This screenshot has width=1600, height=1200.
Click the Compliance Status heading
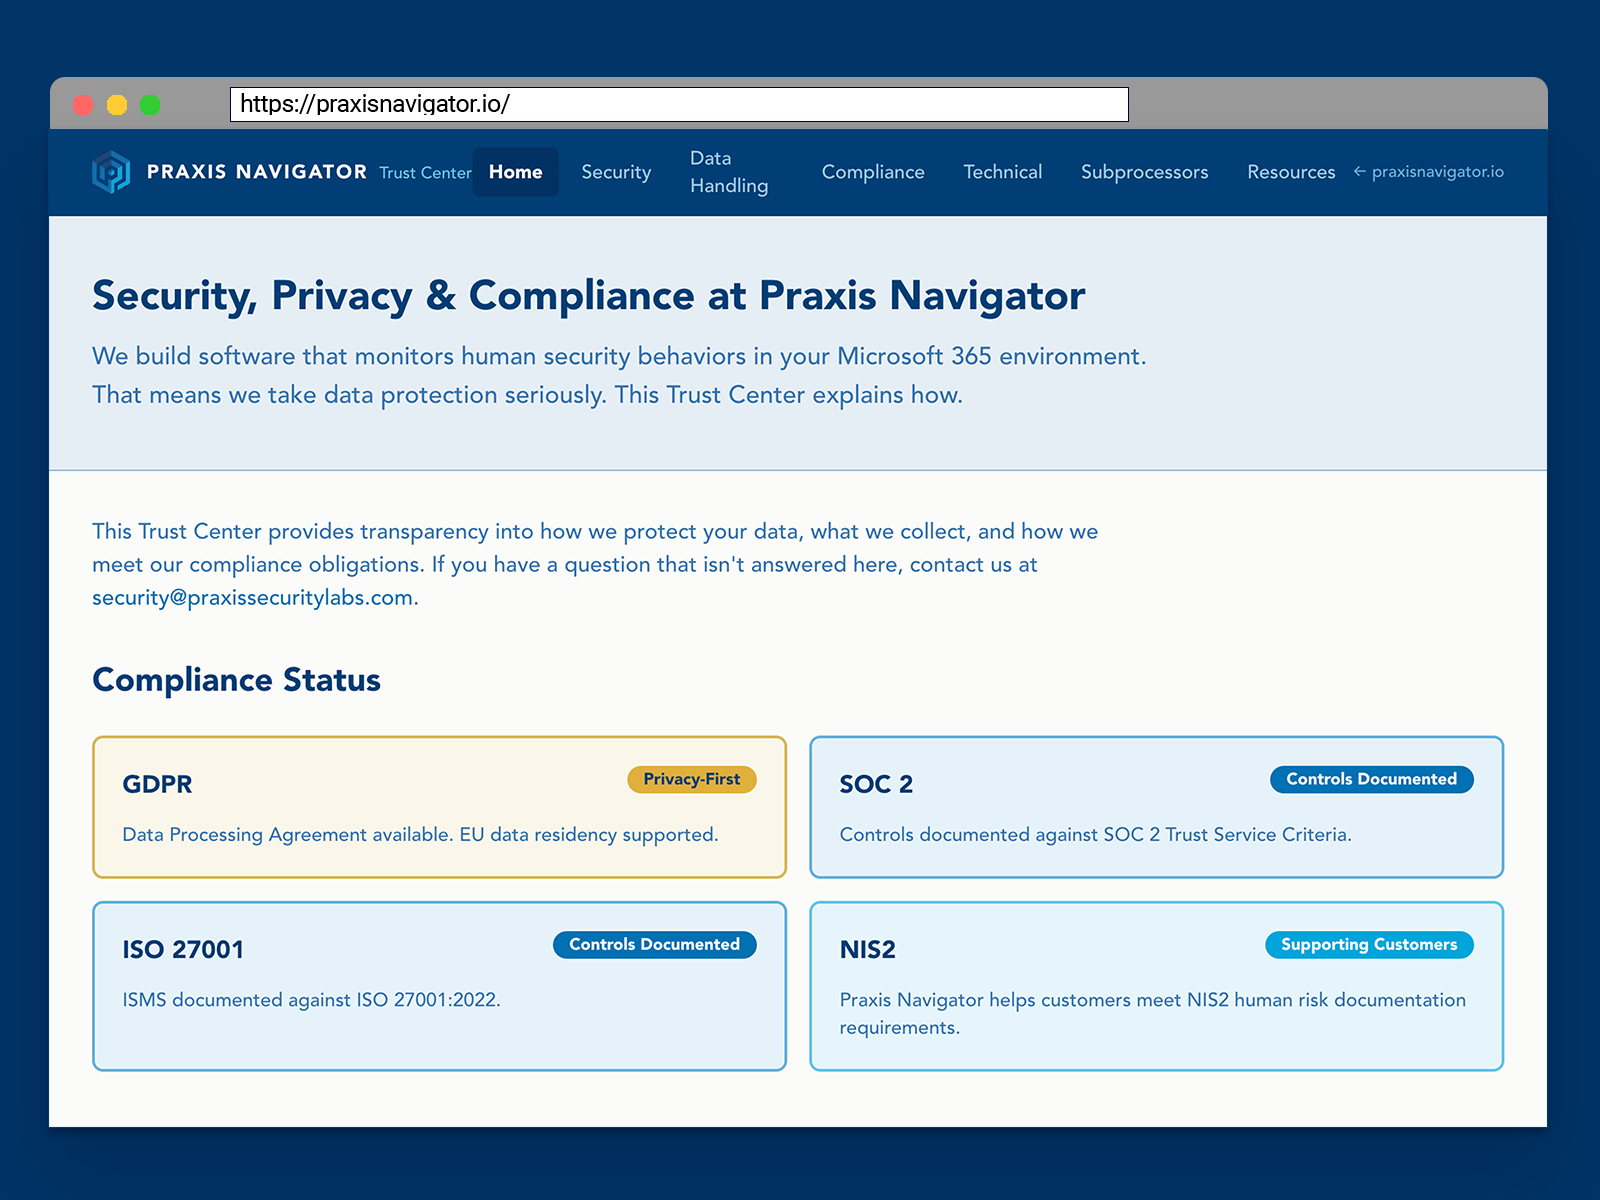(236, 680)
